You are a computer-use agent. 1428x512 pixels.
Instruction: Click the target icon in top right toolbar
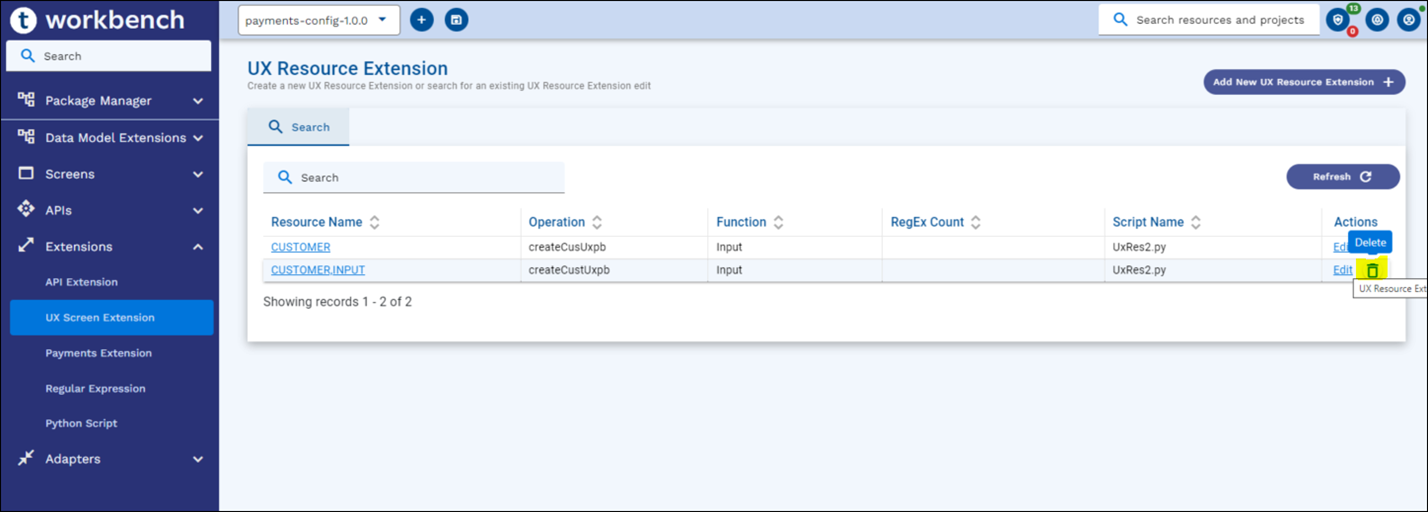pyautogui.click(x=1377, y=20)
